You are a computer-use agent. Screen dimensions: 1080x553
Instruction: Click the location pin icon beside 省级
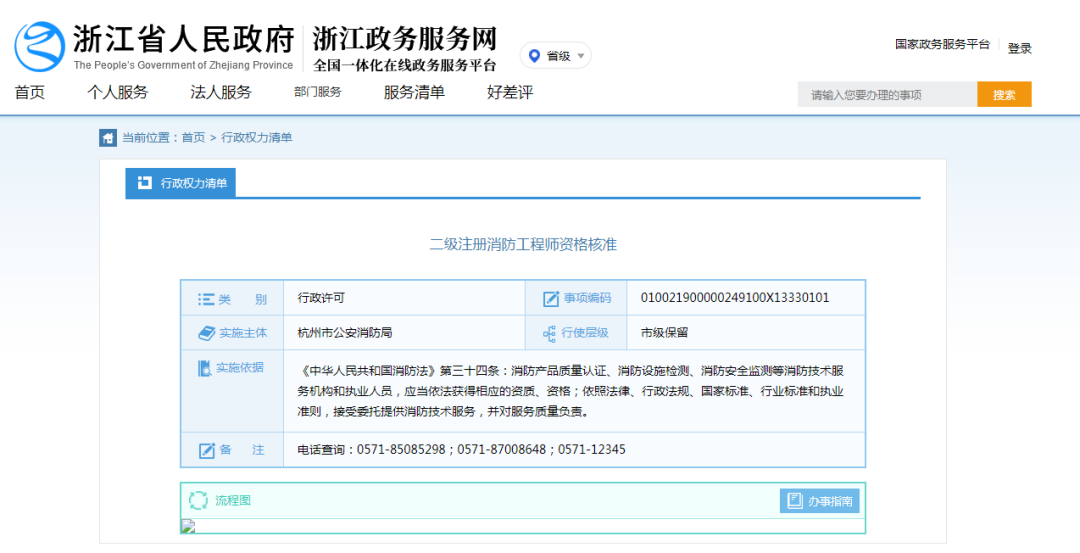coord(534,56)
